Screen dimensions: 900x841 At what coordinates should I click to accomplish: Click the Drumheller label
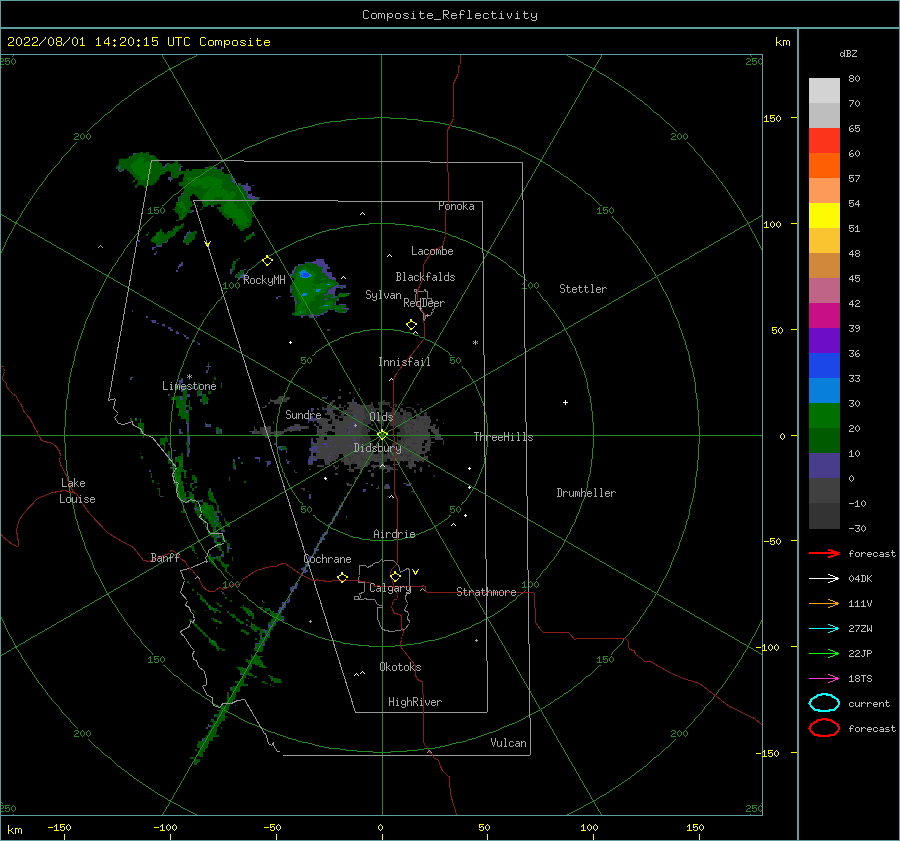586,493
